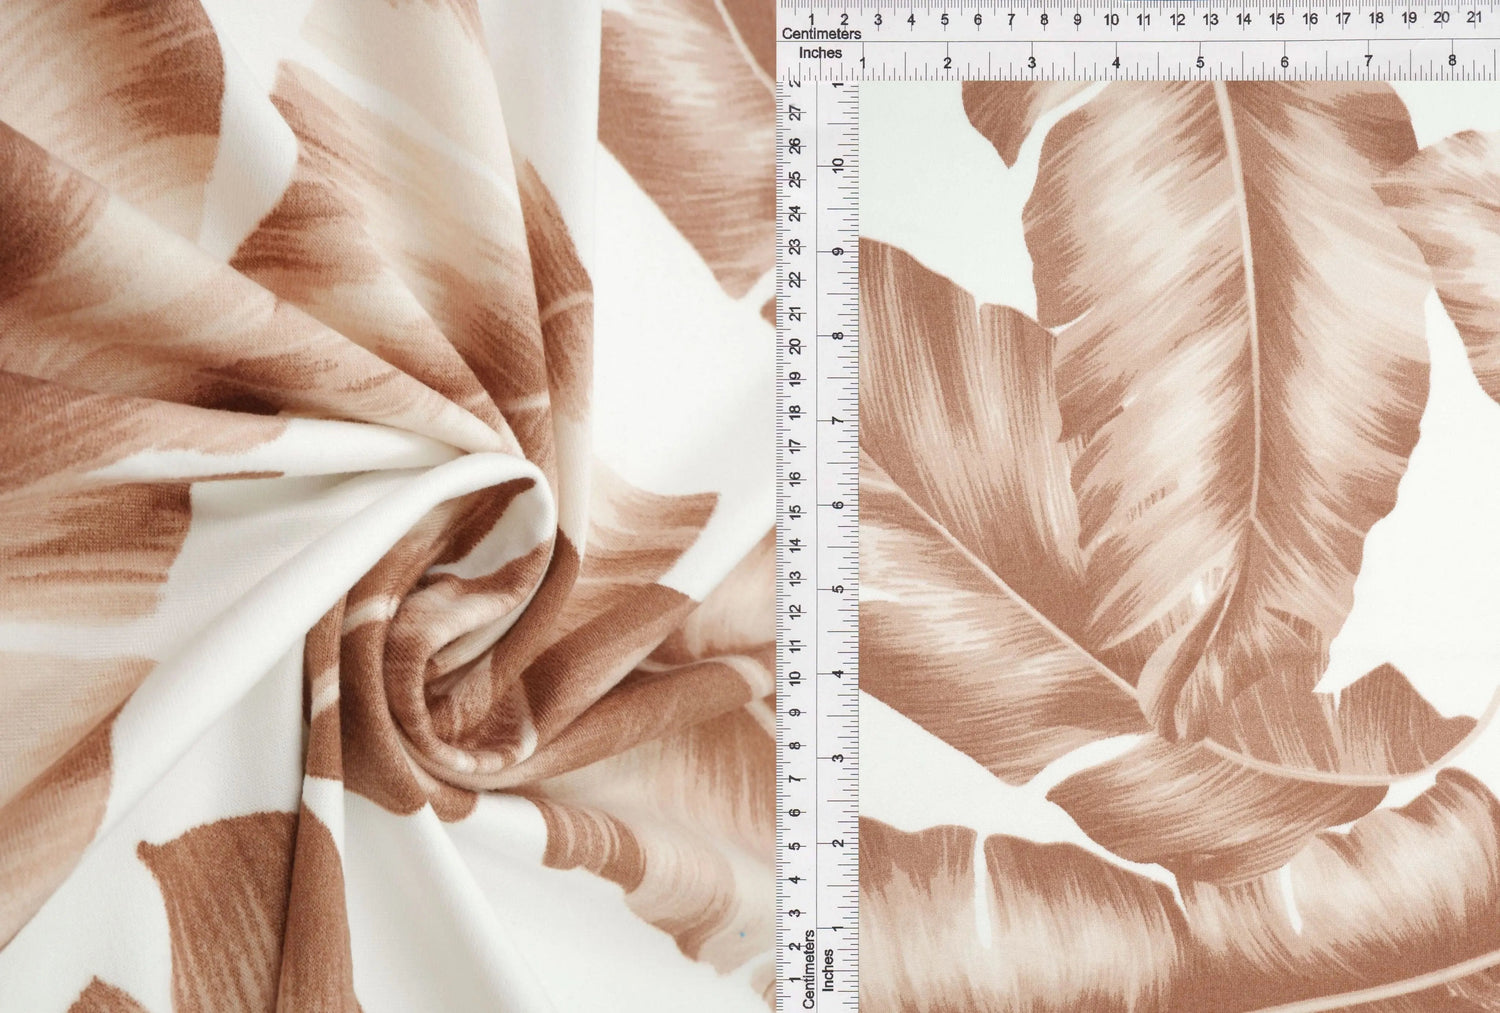The width and height of the screenshot is (1500, 1013).
Task: Click the 27 cm mark on the vertical ruler
Action: (x=795, y=114)
